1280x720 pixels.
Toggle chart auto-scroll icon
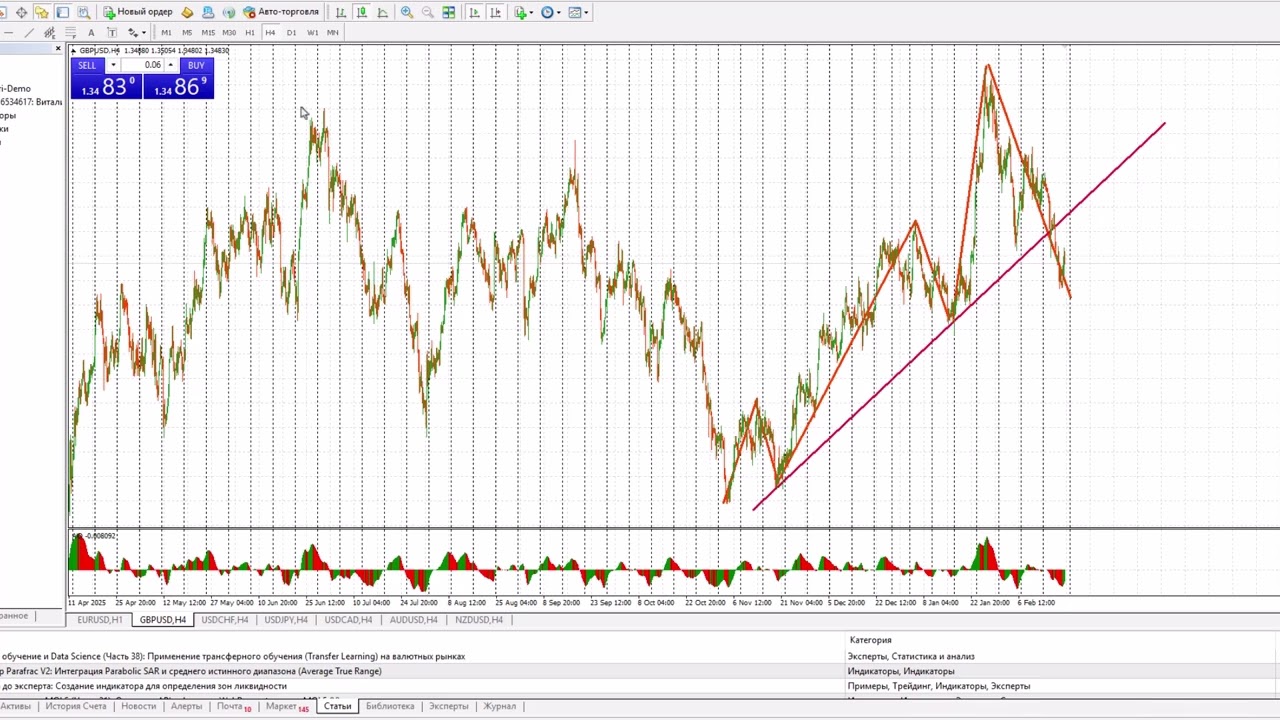click(474, 12)
